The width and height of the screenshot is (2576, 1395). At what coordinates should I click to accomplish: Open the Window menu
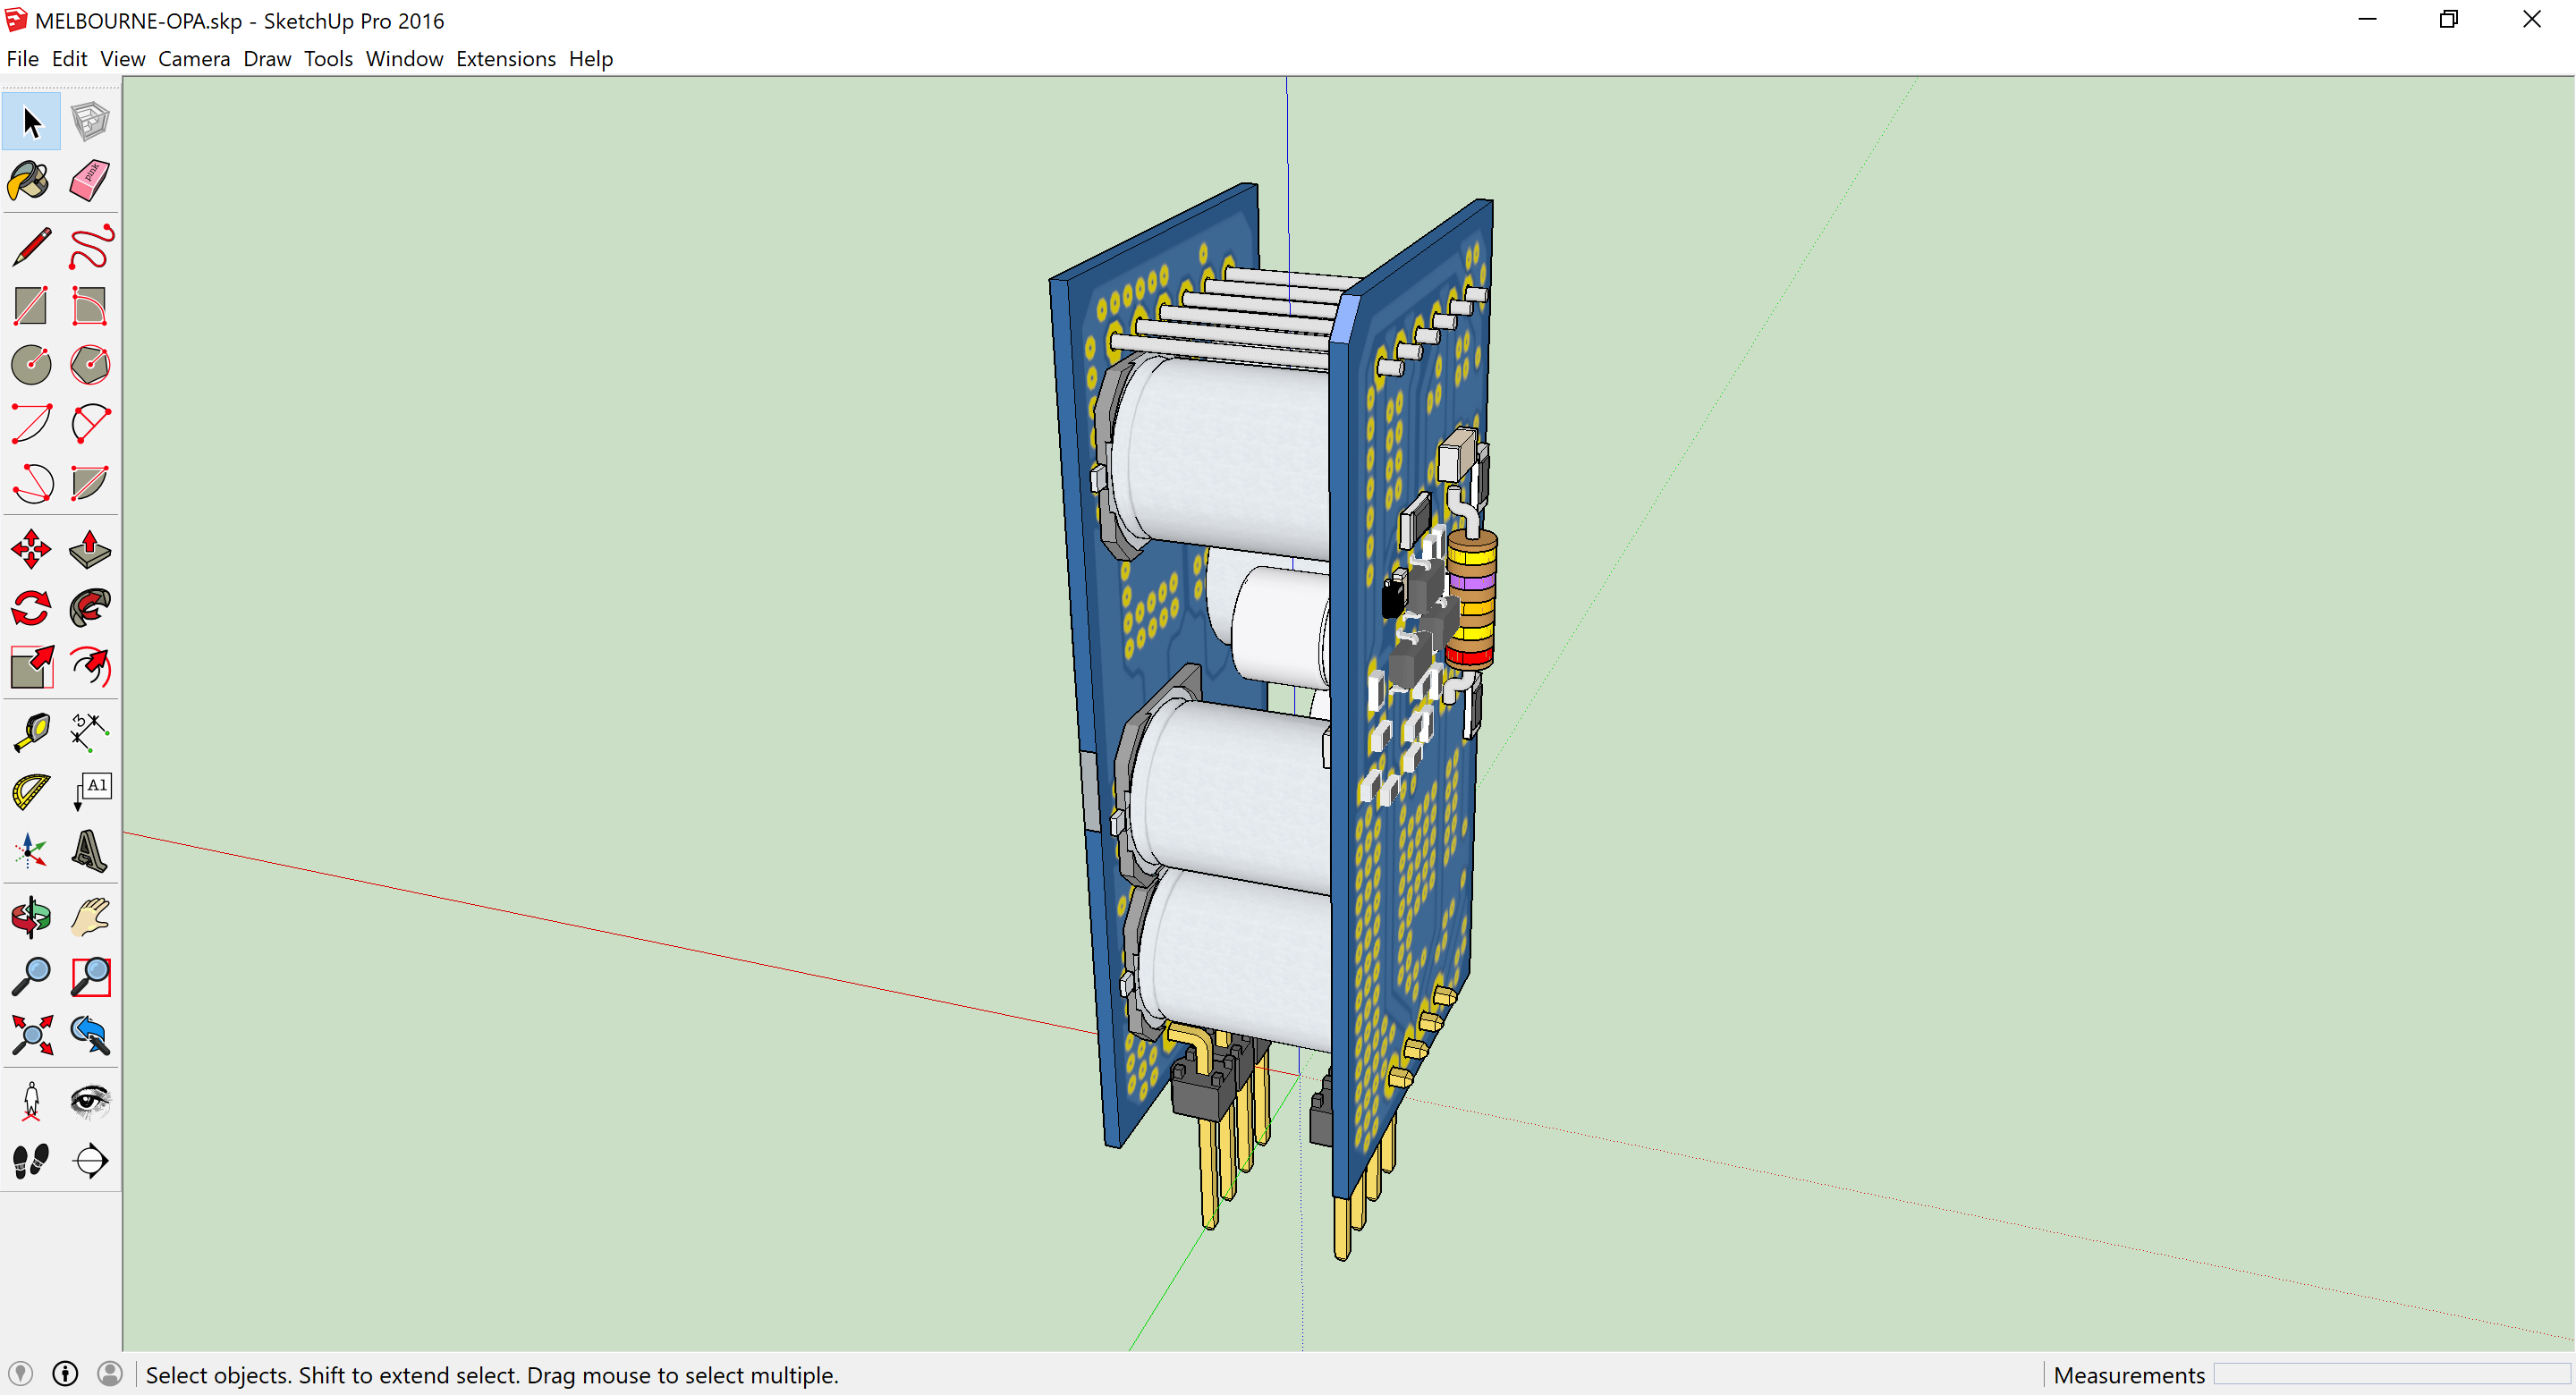(404, 58)
